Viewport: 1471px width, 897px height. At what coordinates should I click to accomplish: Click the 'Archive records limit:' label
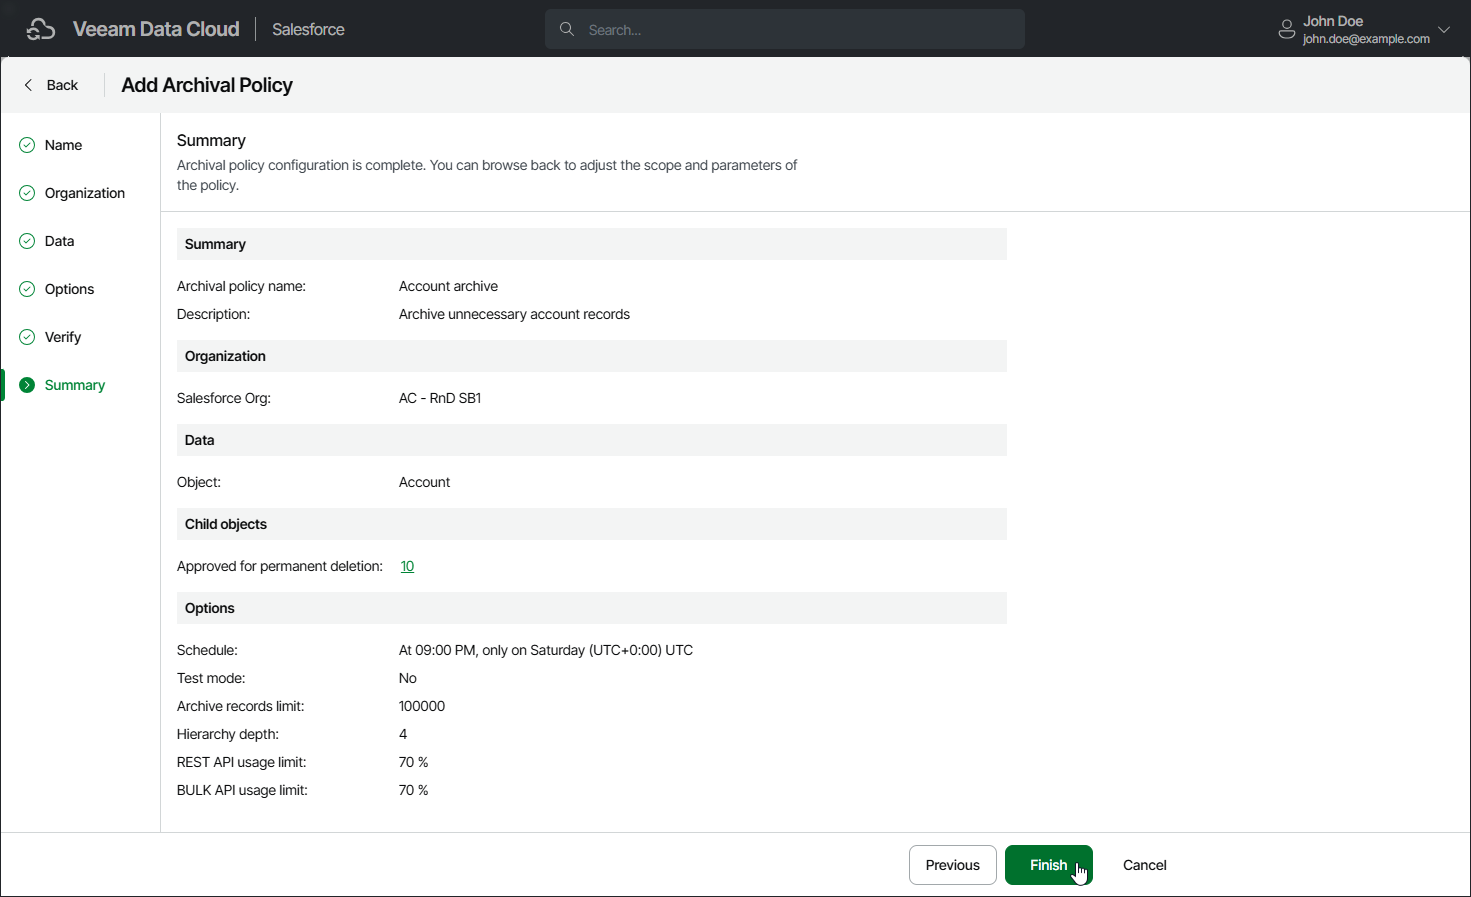pyautogui.click(x=240, y=706)
